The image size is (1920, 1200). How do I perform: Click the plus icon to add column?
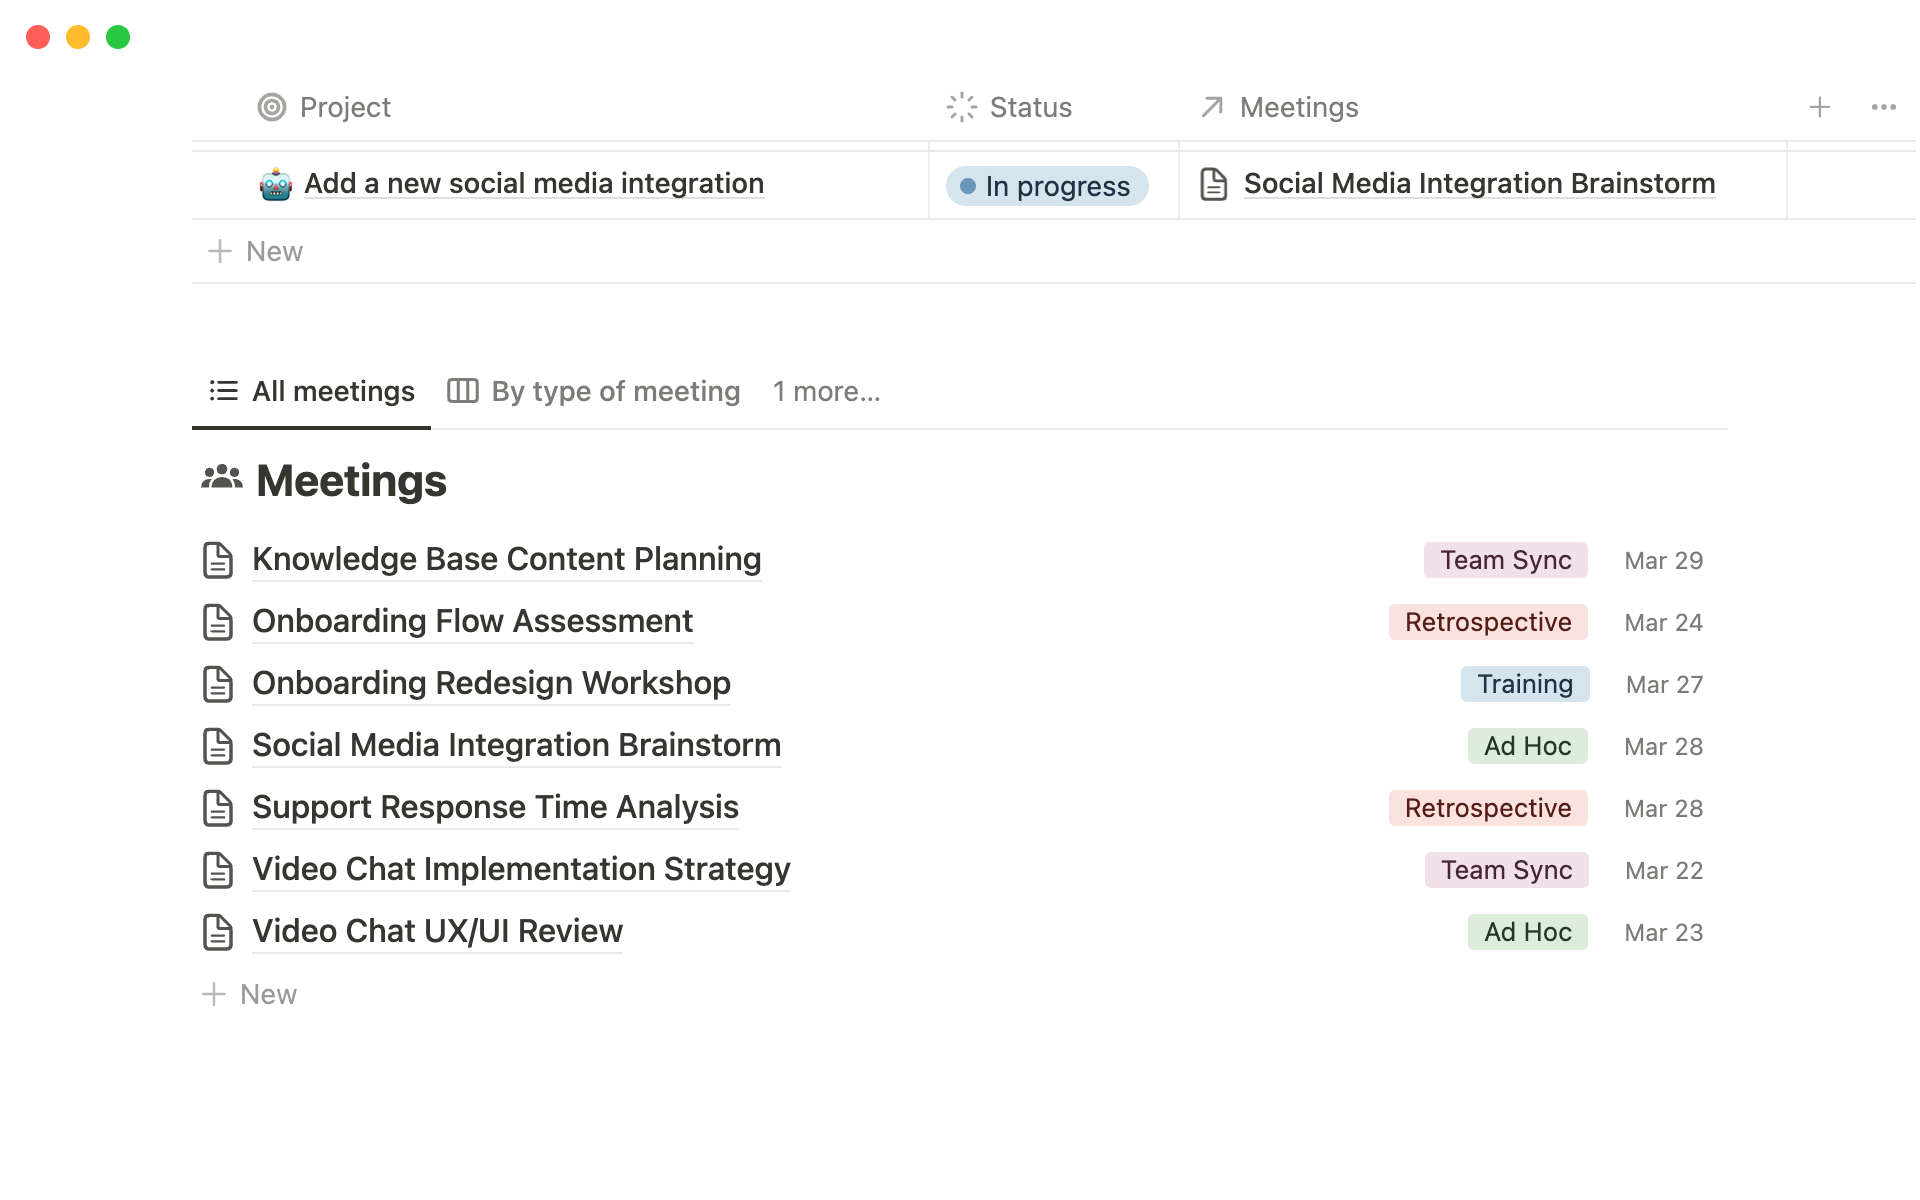1819,107
